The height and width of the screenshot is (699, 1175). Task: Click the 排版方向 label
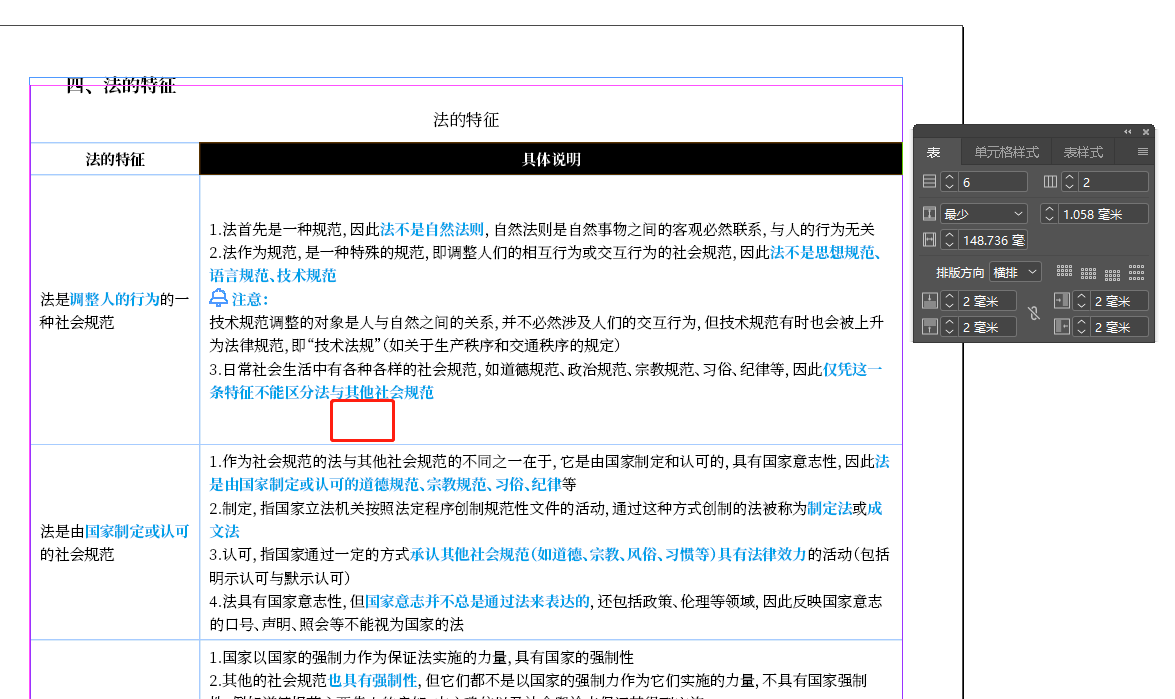click(960, 273)
